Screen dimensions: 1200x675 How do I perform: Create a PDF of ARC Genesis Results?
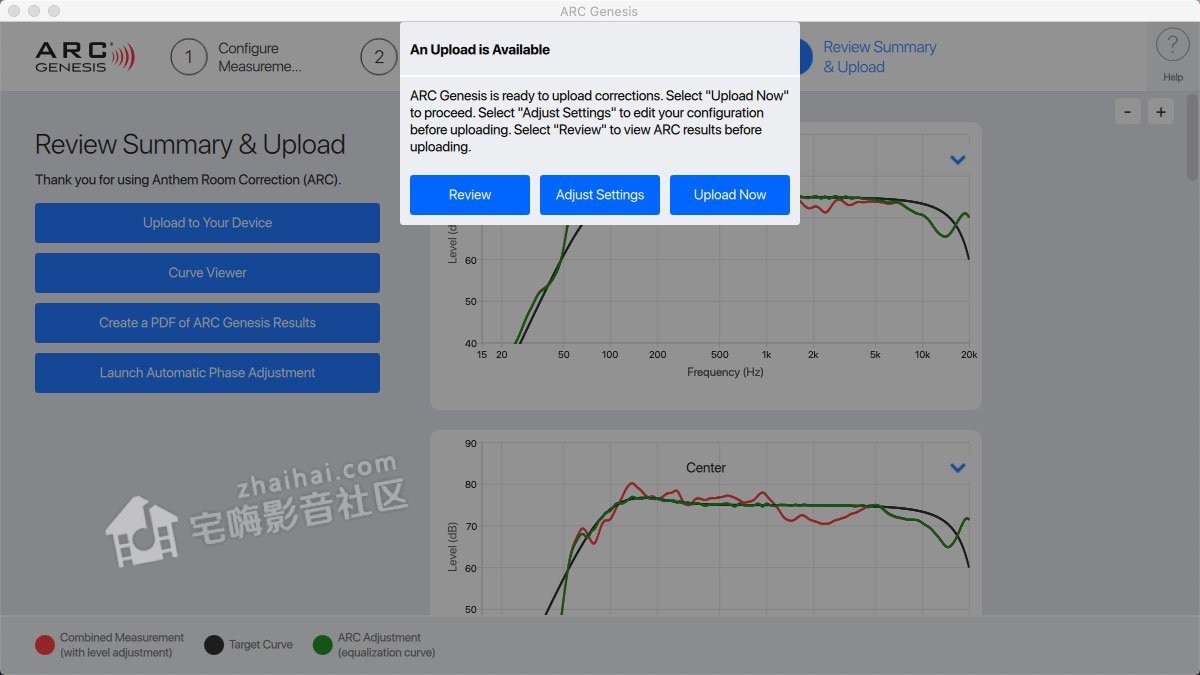207,323
